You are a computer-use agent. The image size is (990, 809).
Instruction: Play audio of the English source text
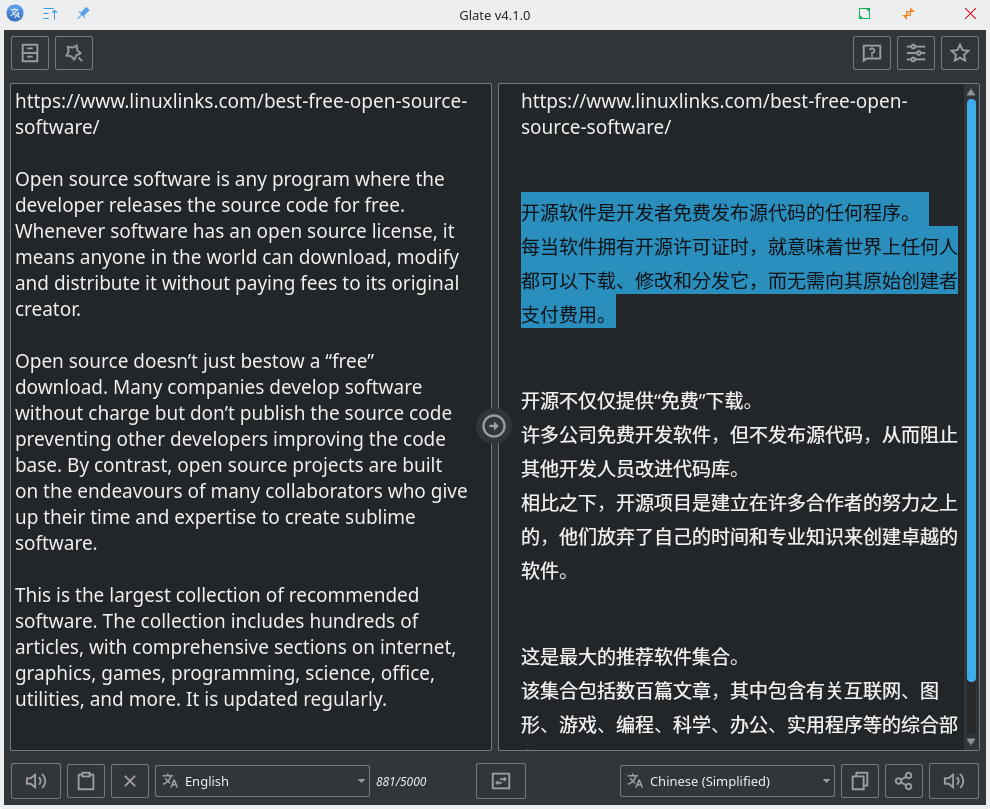[x=36, y=781]
